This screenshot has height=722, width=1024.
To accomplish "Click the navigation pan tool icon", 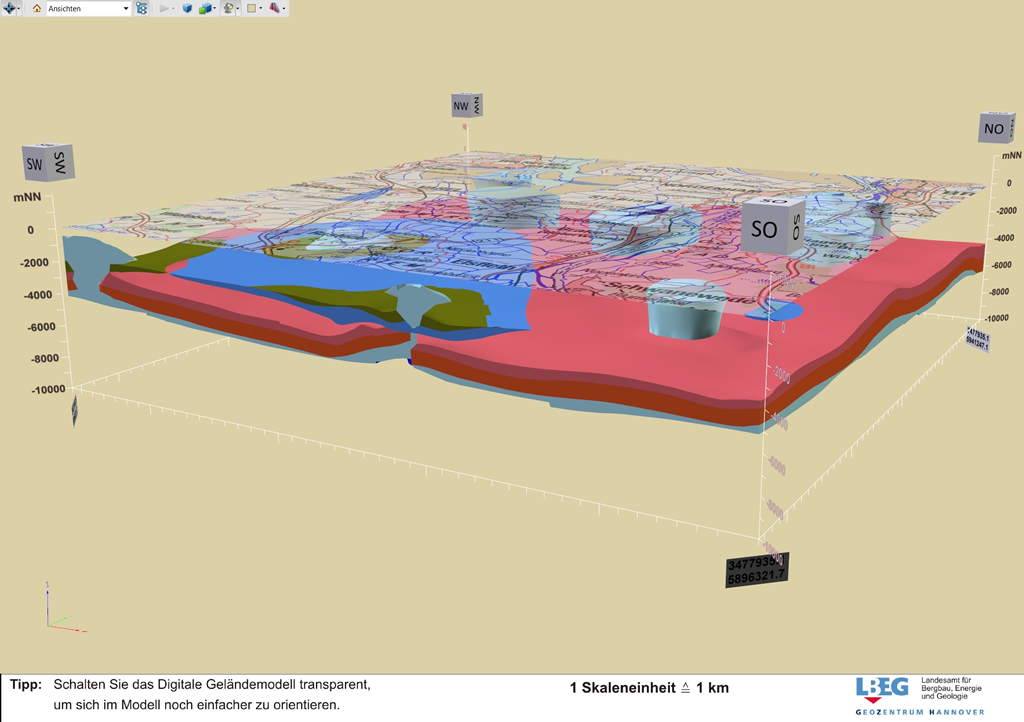I will point(11,8).
